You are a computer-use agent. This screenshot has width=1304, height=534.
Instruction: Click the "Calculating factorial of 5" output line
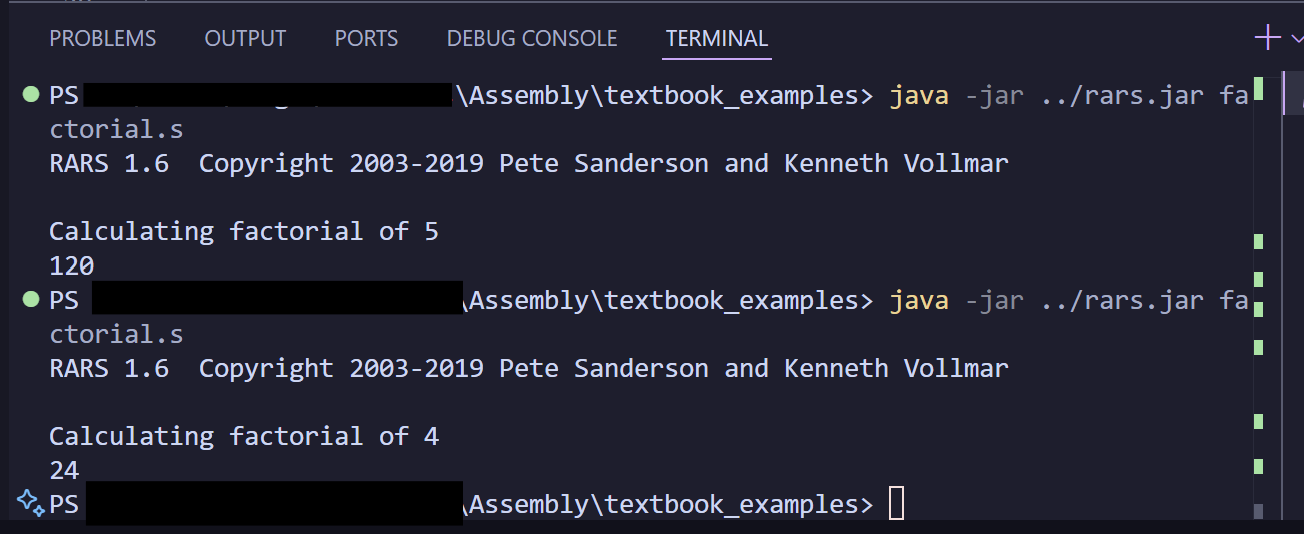pyautogui.click(x=244, y=232)
